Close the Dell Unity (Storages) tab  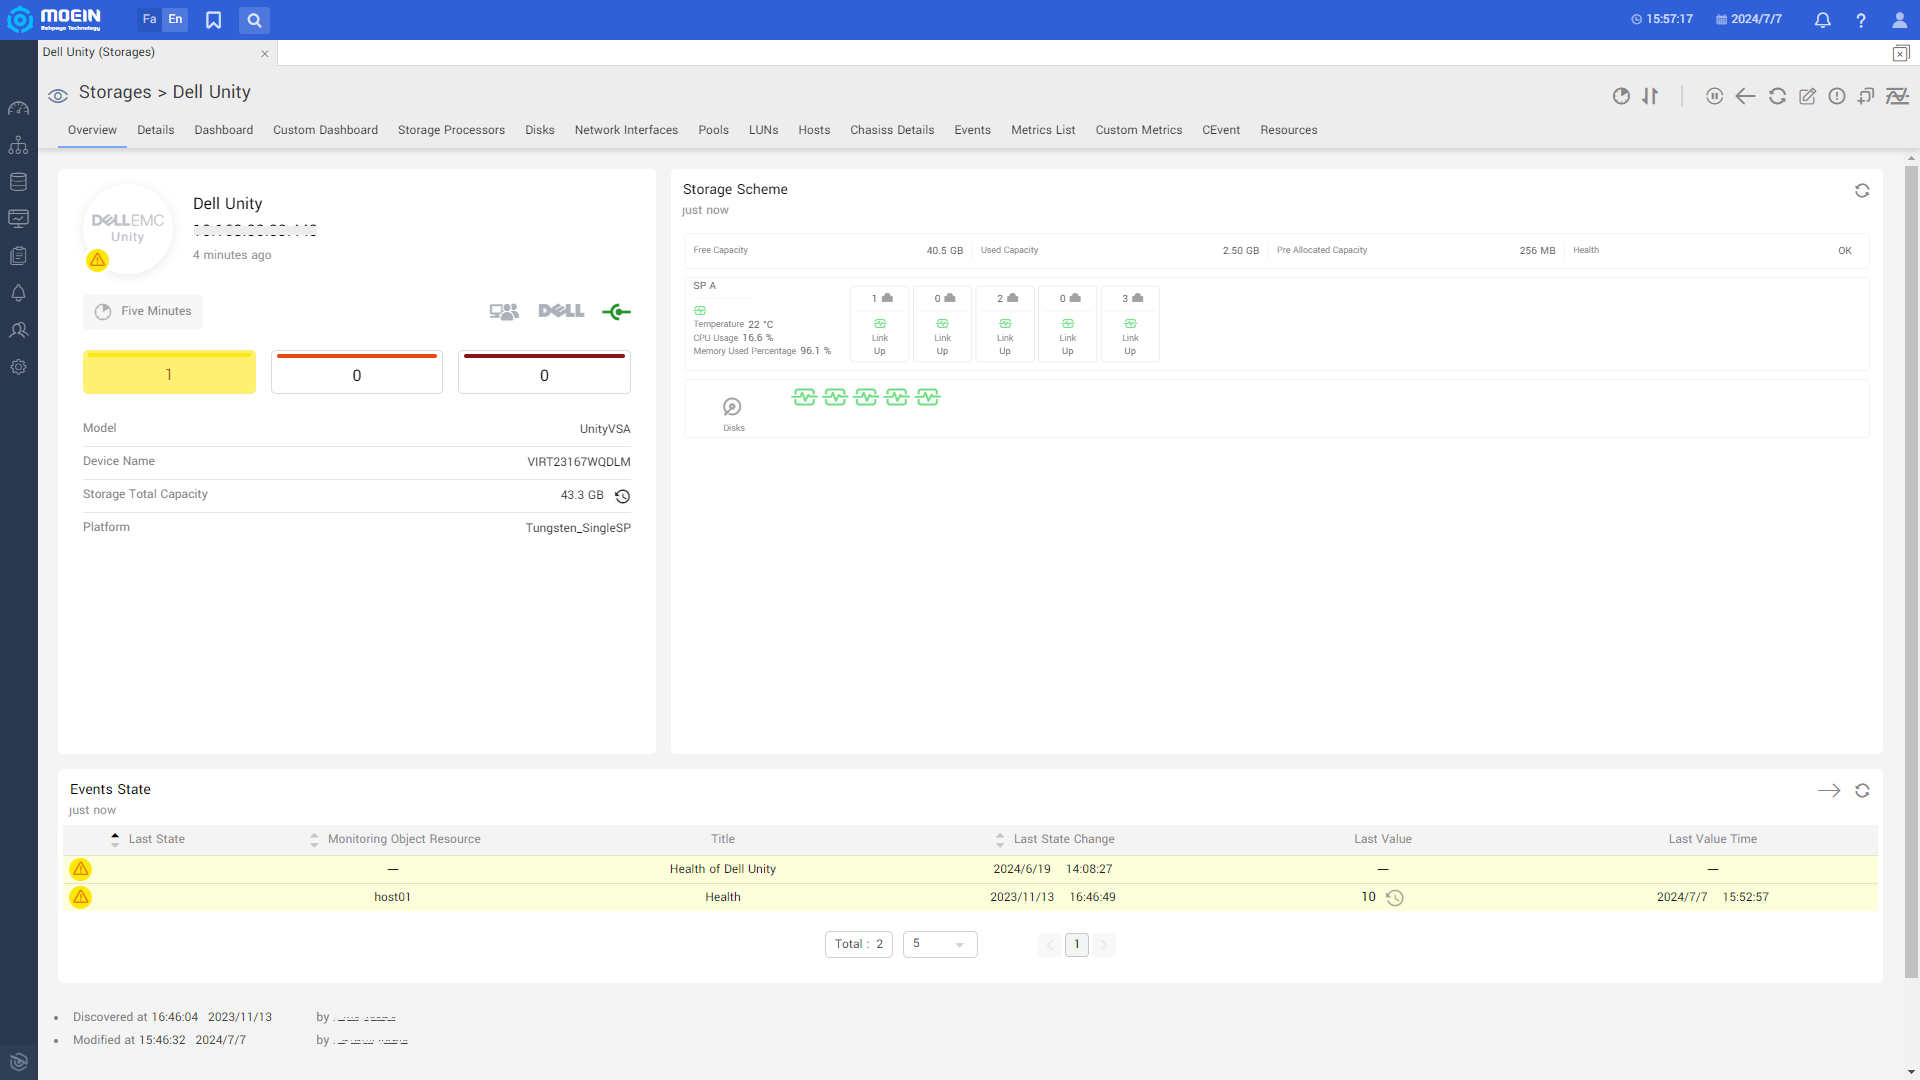pyautogui.click(x=265, y=54)
